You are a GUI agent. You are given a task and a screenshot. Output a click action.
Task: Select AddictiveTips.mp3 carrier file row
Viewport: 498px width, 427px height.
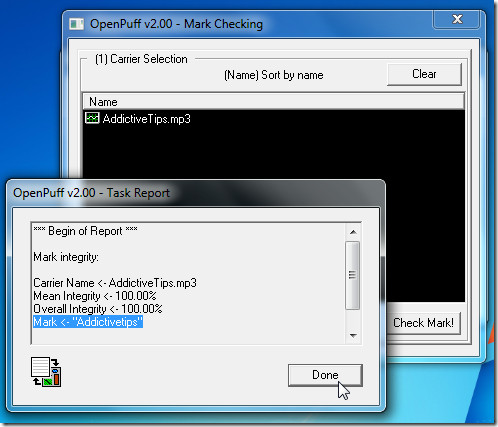[x=273, y=119]
